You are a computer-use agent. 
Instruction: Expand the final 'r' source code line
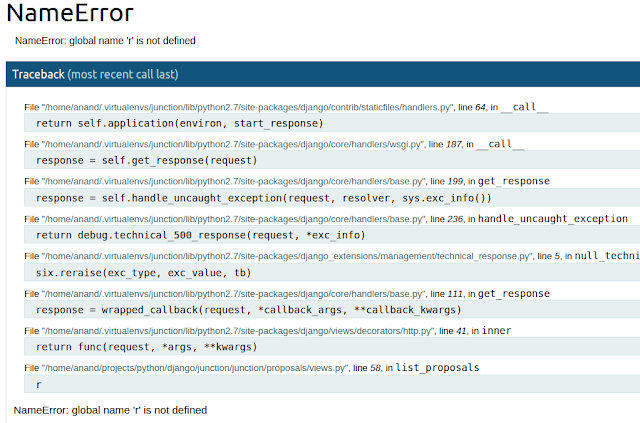pos(332,384)
